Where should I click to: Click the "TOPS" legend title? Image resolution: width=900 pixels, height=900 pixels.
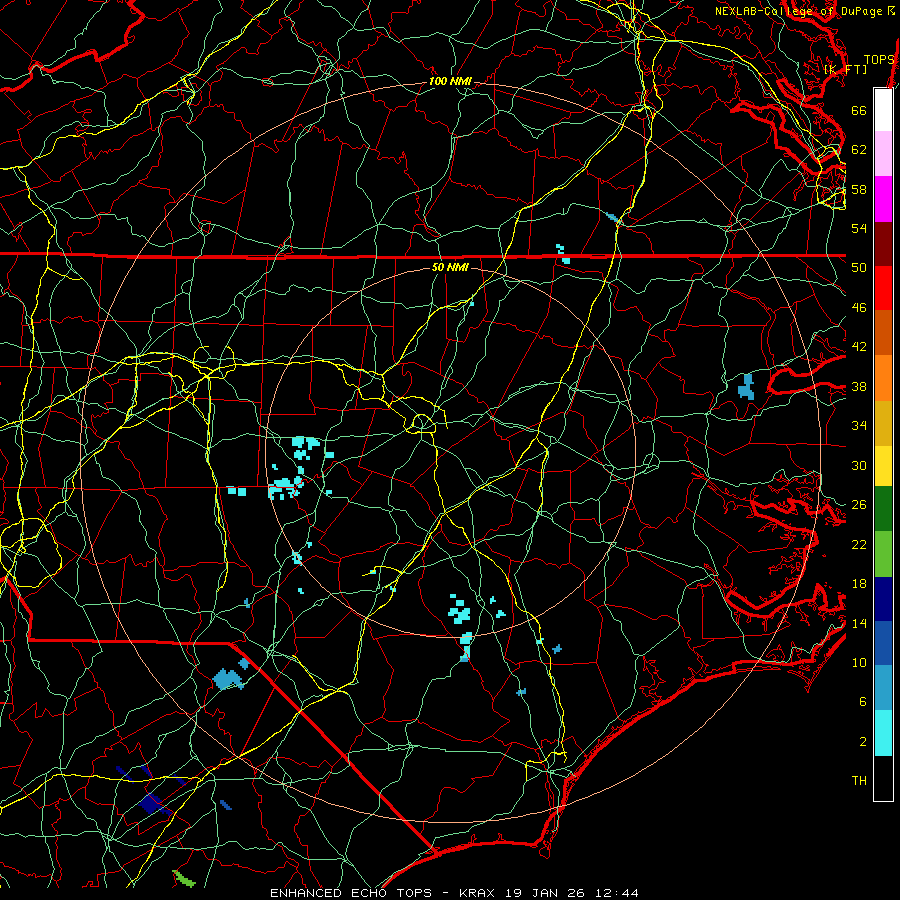[x=879, y=60]
